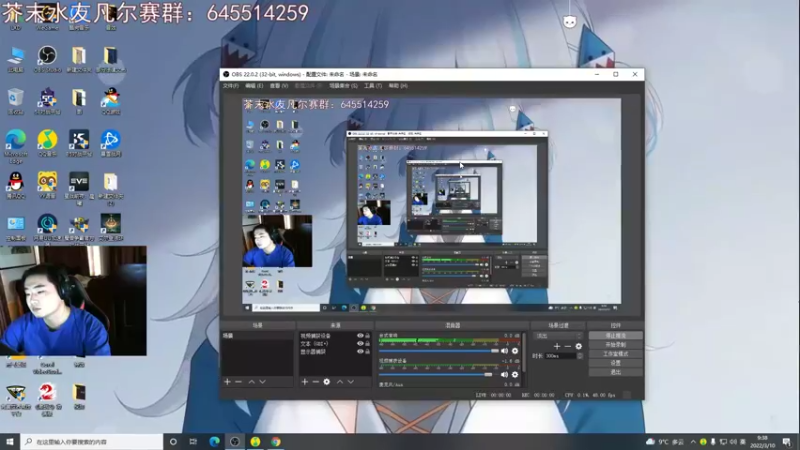Viewport: 800px width, 450px height.
Task: Open the Tencent QQ penguin desktop icon
Action: pos(16,185)
